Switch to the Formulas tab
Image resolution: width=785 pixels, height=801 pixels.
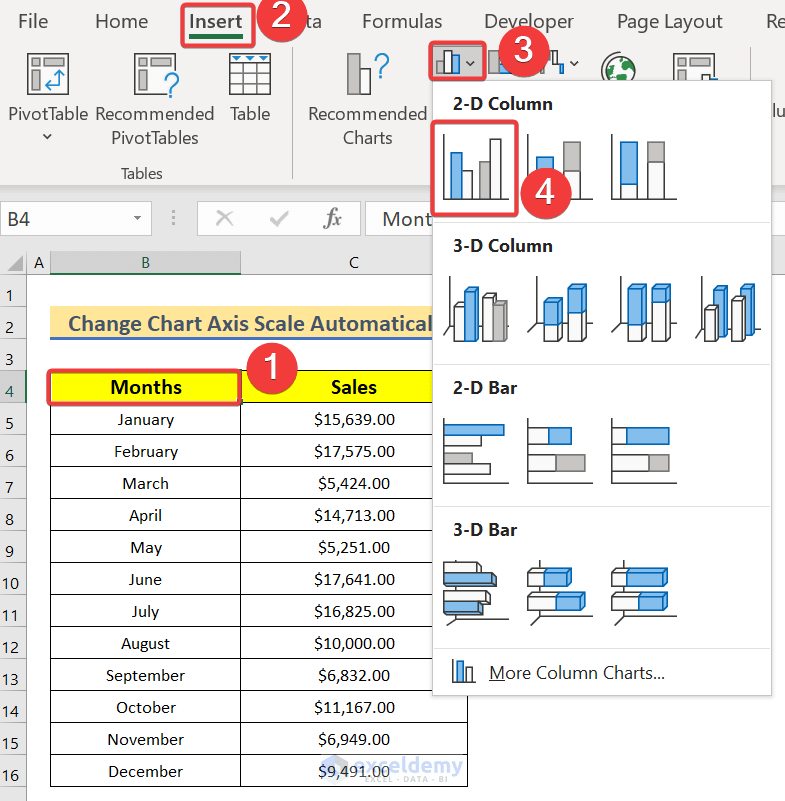[x=402, y=21]
